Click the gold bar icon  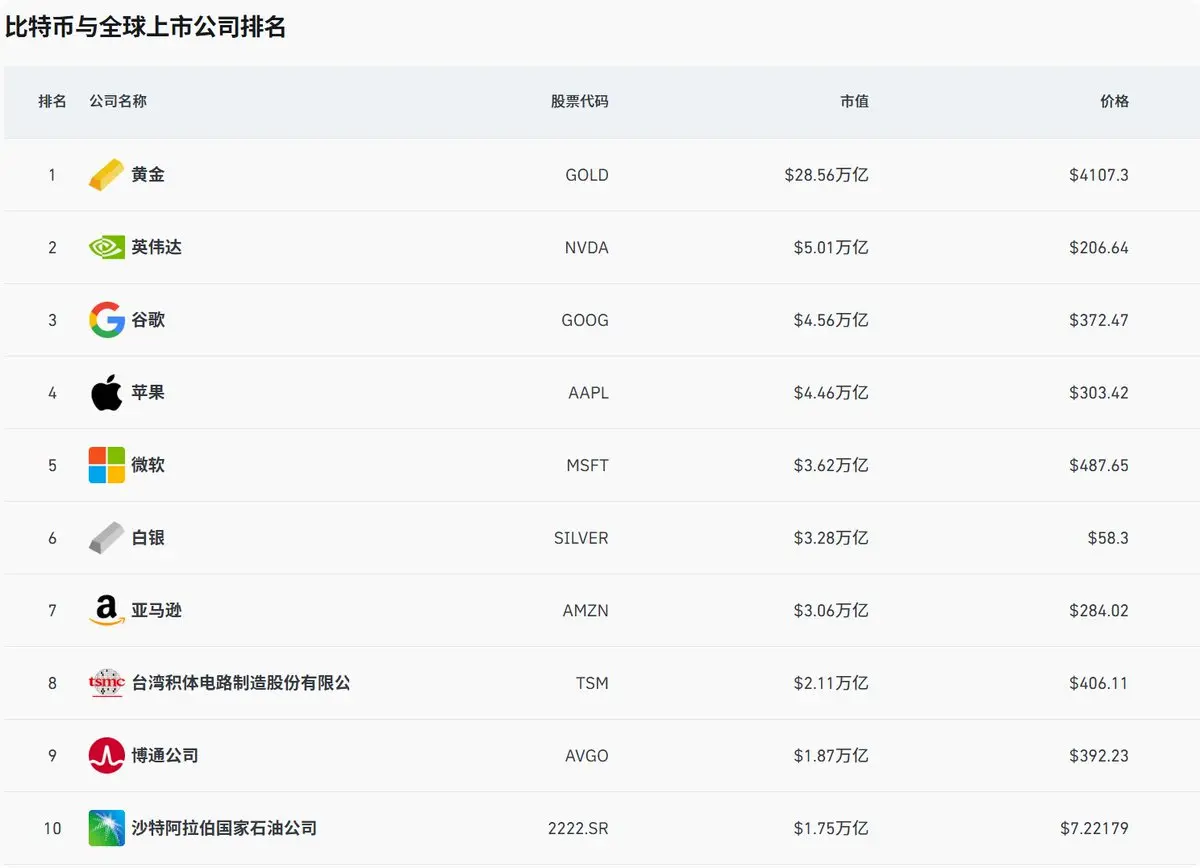[107, 175]
